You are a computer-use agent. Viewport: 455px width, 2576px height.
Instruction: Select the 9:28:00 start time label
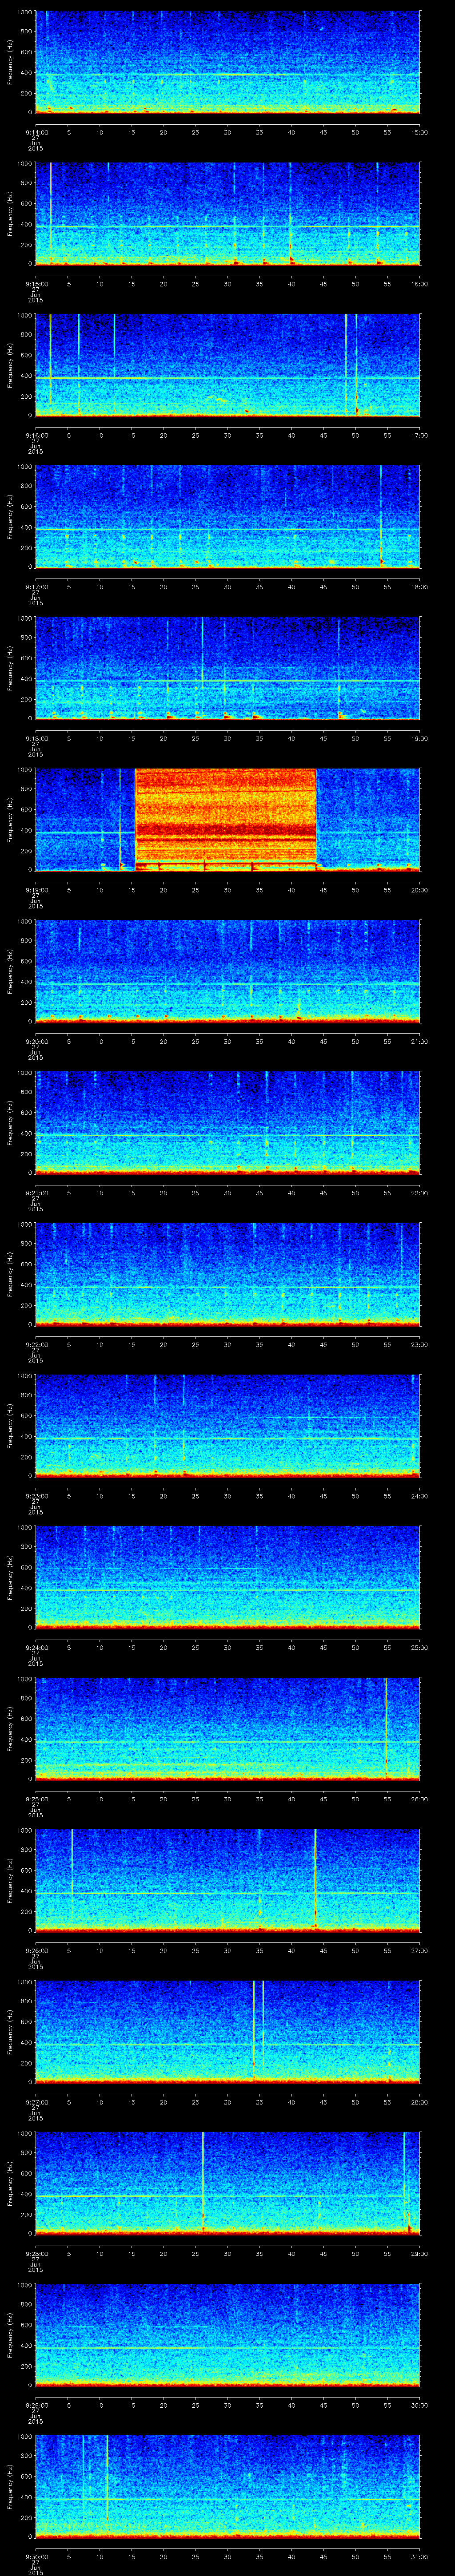37,2254
